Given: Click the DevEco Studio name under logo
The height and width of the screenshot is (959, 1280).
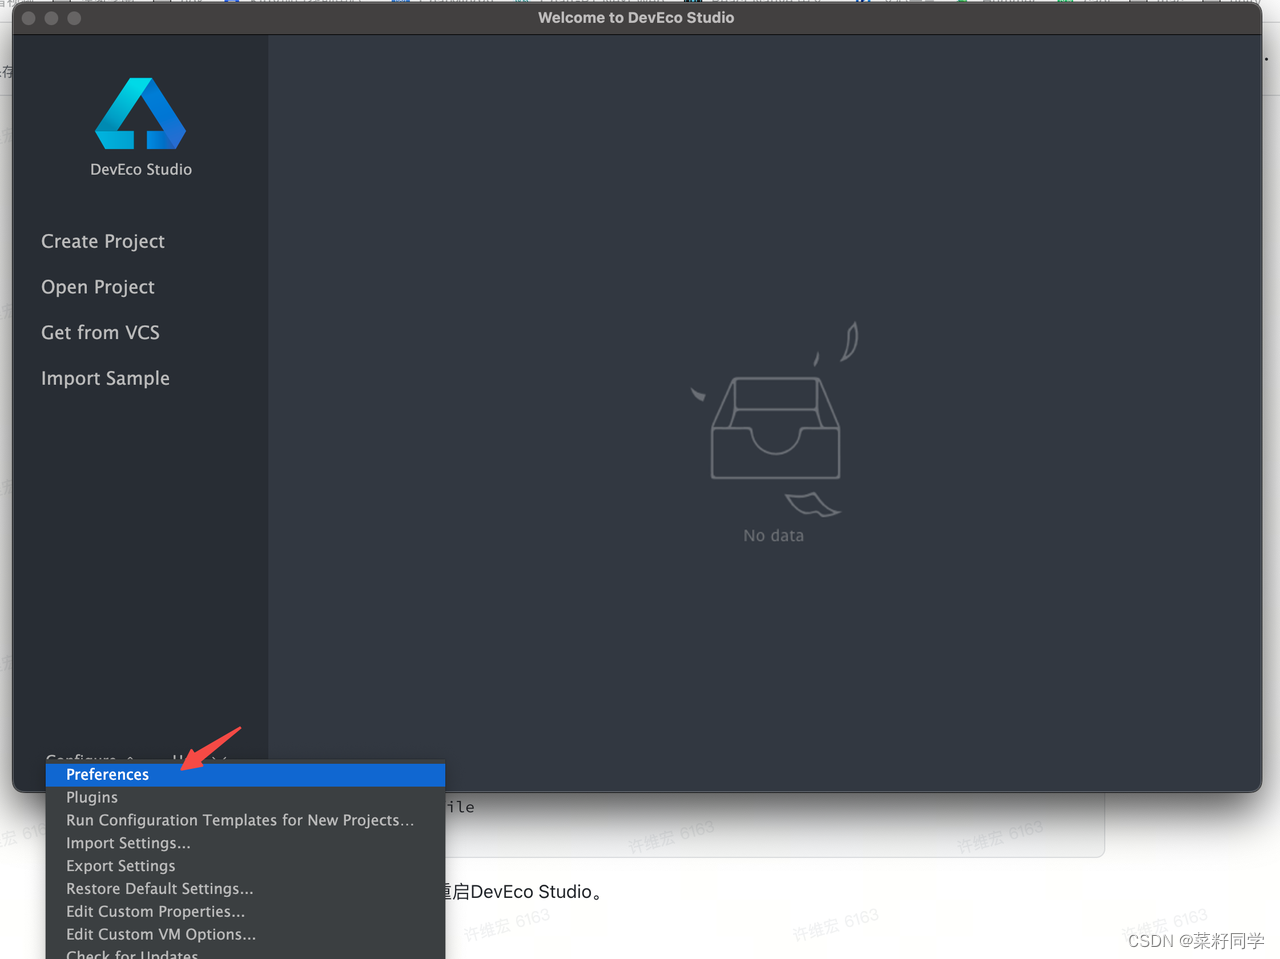Looking at the screenshot, I should (x=141, y=170).
